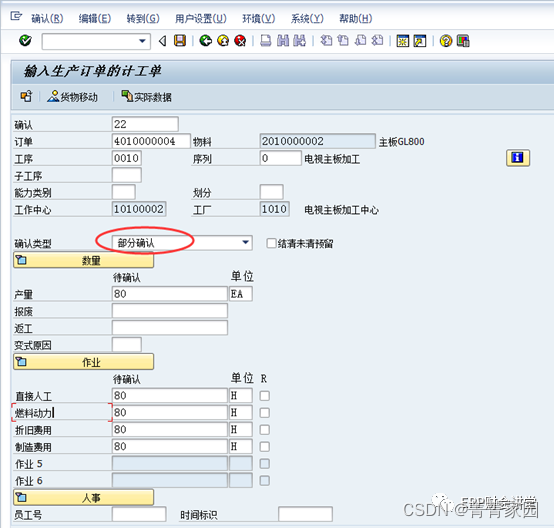
Task: Toggle the R checkbox for 作业 5
Action: point(265,463)
